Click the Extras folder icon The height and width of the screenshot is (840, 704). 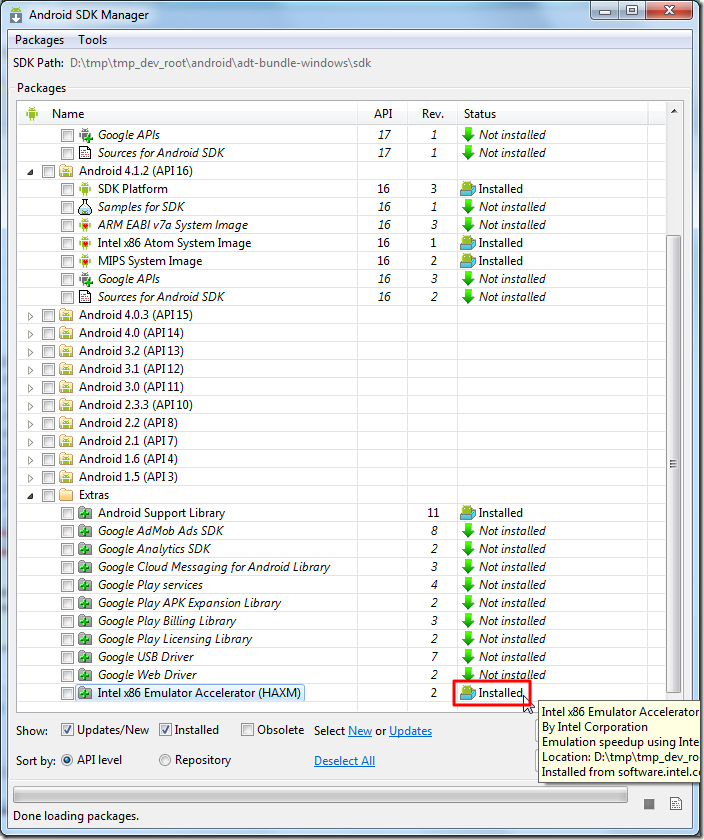(66, 494)
